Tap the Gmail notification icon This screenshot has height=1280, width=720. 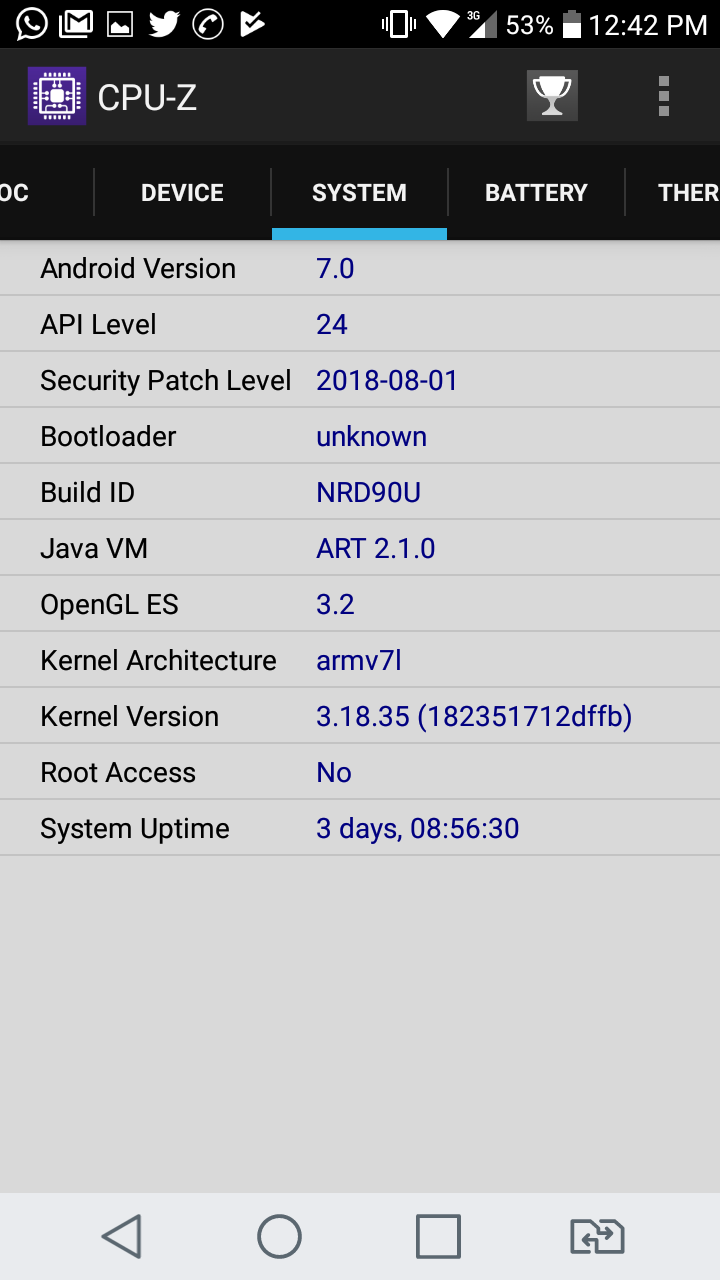(x=76, y=24)
